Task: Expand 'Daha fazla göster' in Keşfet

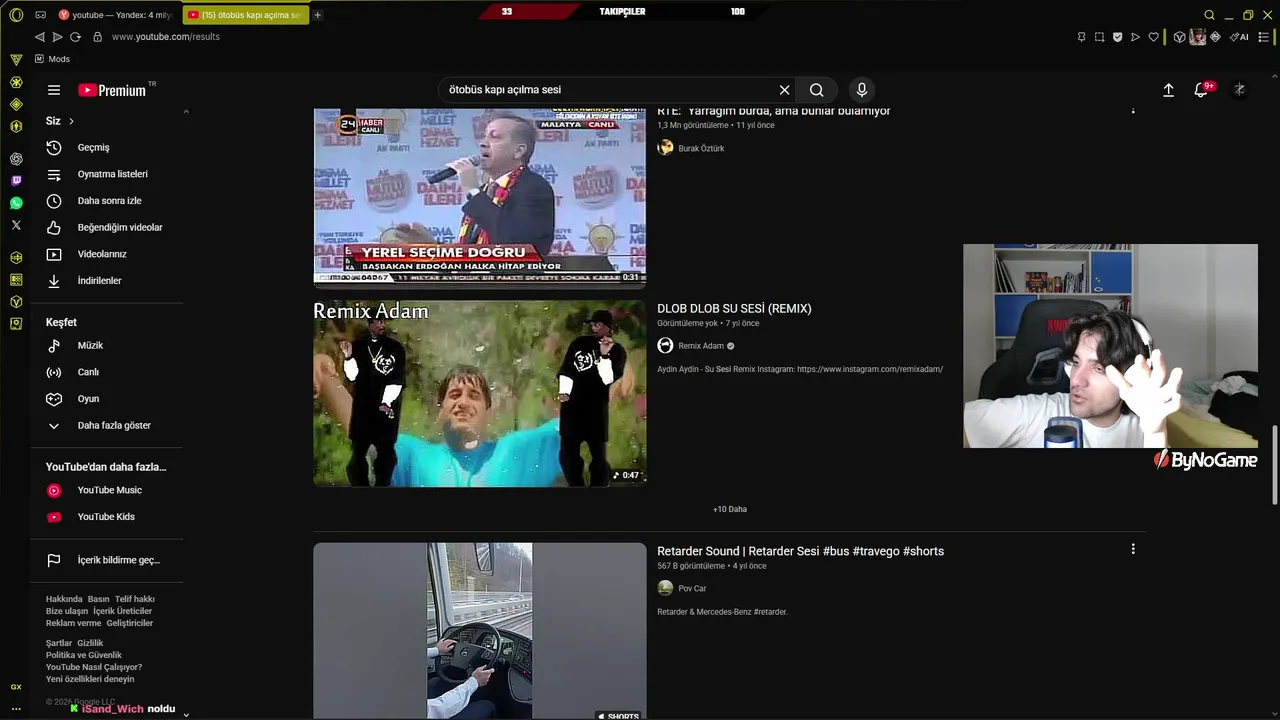Action: click(107, 425)
